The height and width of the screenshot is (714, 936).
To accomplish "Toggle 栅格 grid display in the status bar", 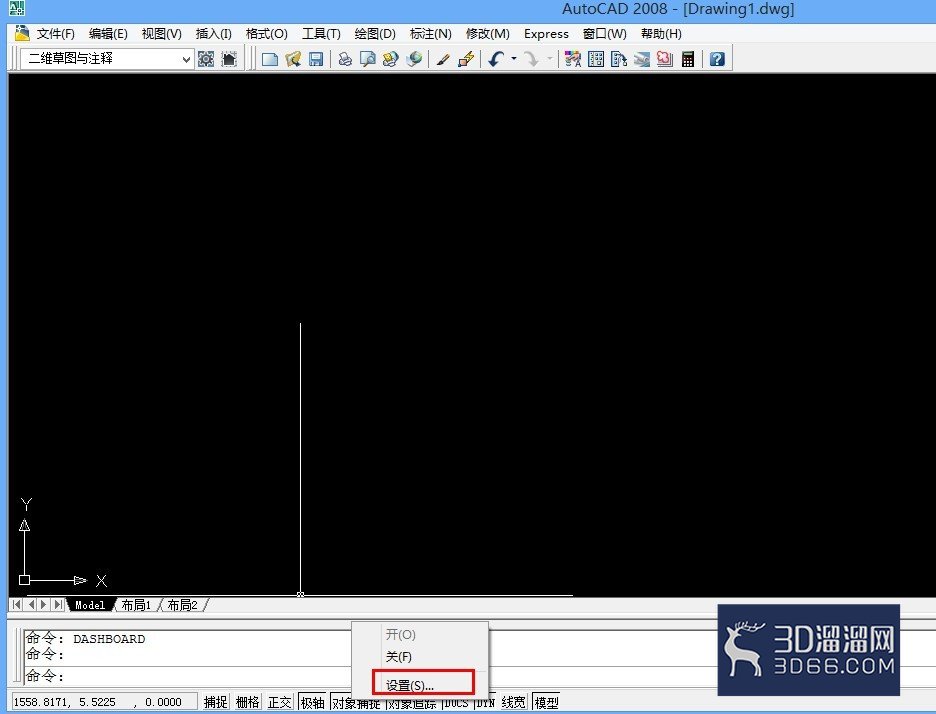I will tap(248, 702).
